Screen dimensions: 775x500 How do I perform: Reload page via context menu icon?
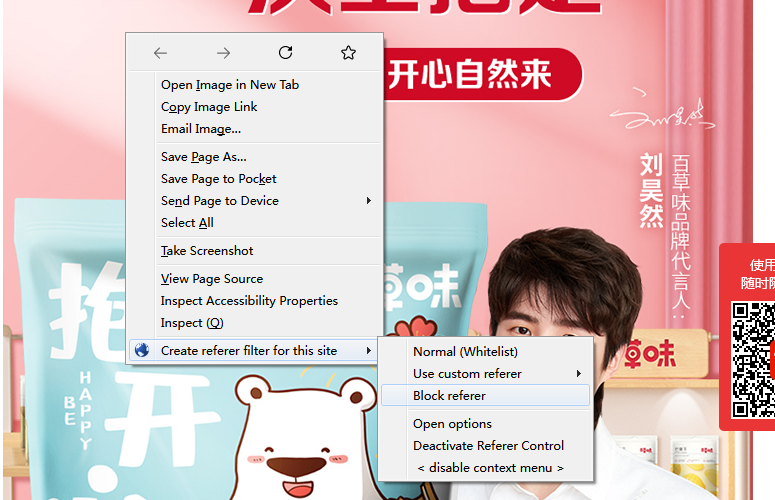pos(286,52)
